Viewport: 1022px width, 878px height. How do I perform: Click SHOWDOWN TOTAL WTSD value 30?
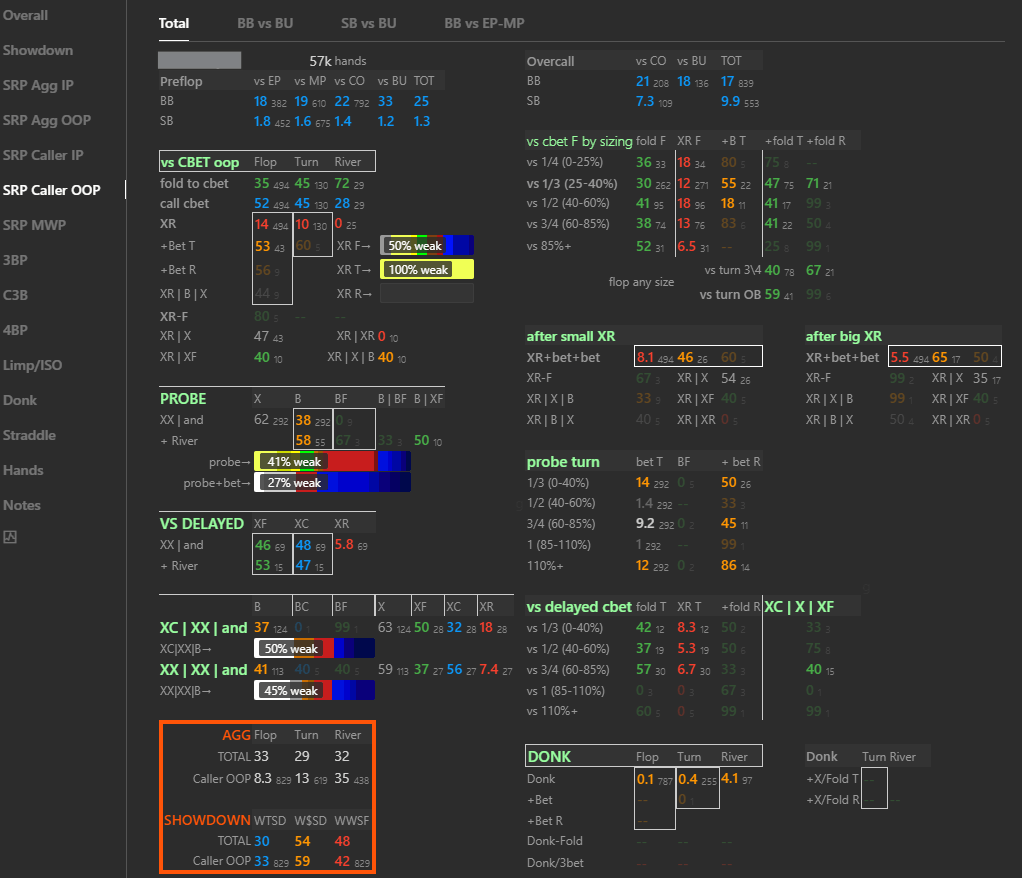[x=261, y=841]
